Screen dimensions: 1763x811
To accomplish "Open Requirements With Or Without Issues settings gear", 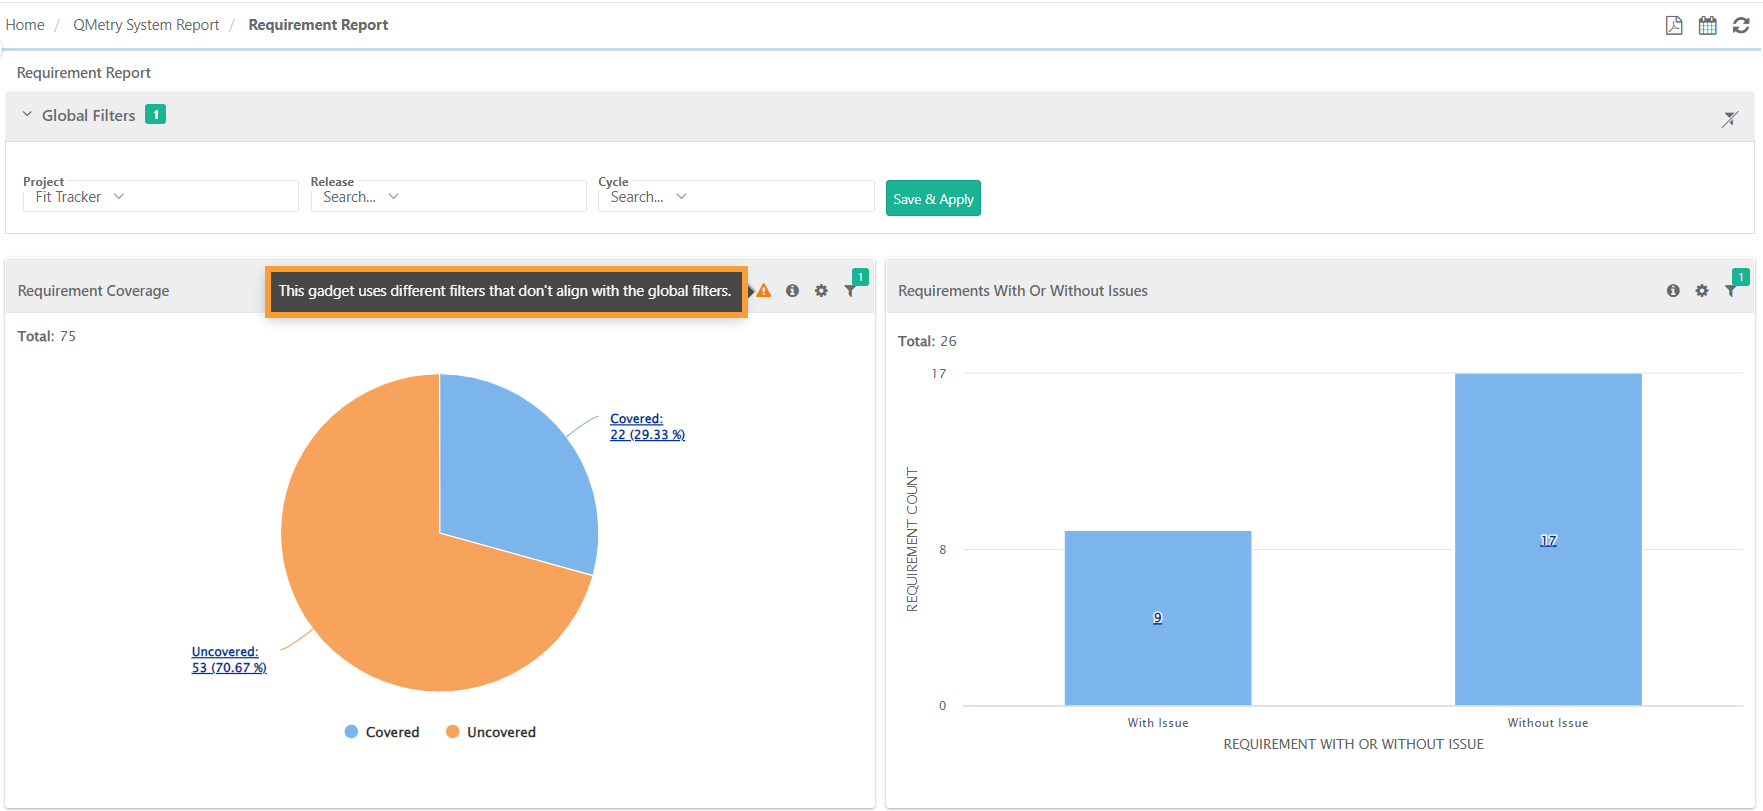I will point(1702,291).
